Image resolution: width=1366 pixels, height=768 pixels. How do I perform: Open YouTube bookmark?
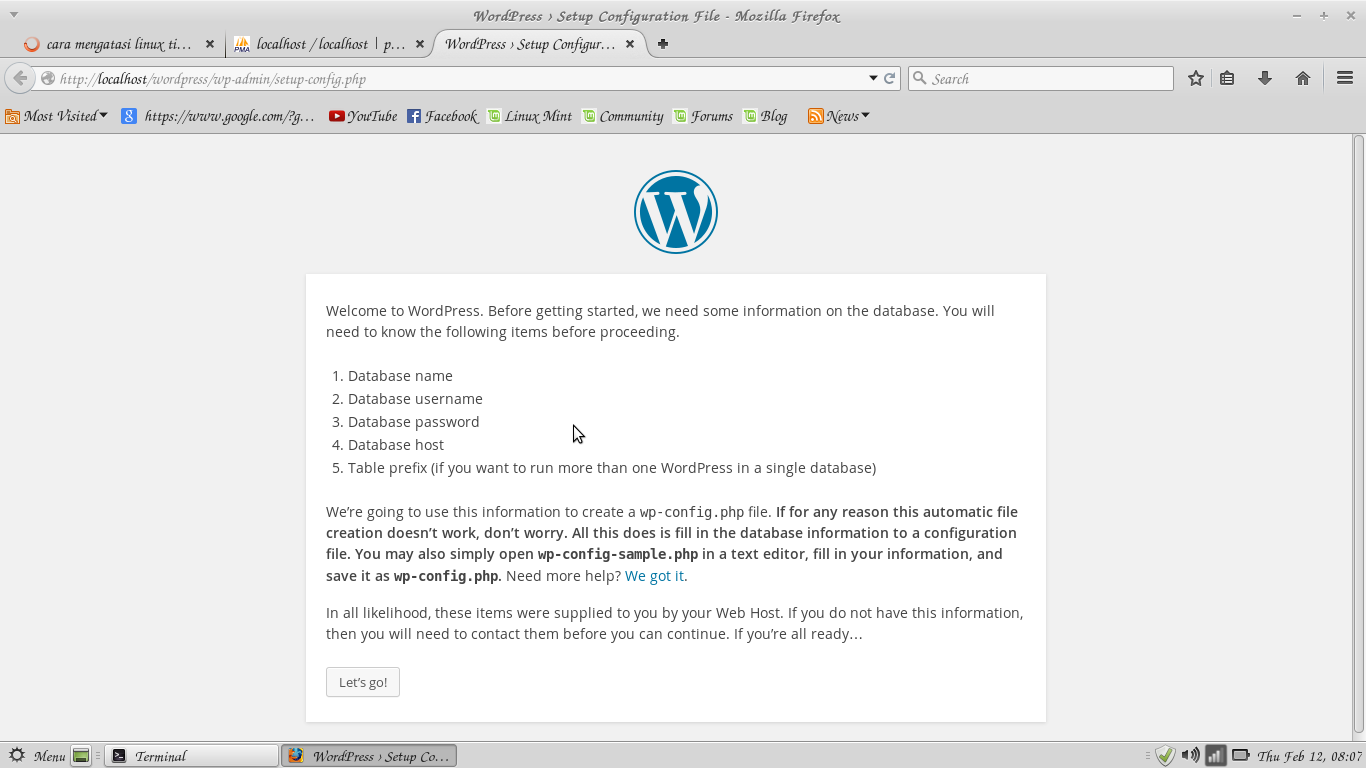pos(363,116)
